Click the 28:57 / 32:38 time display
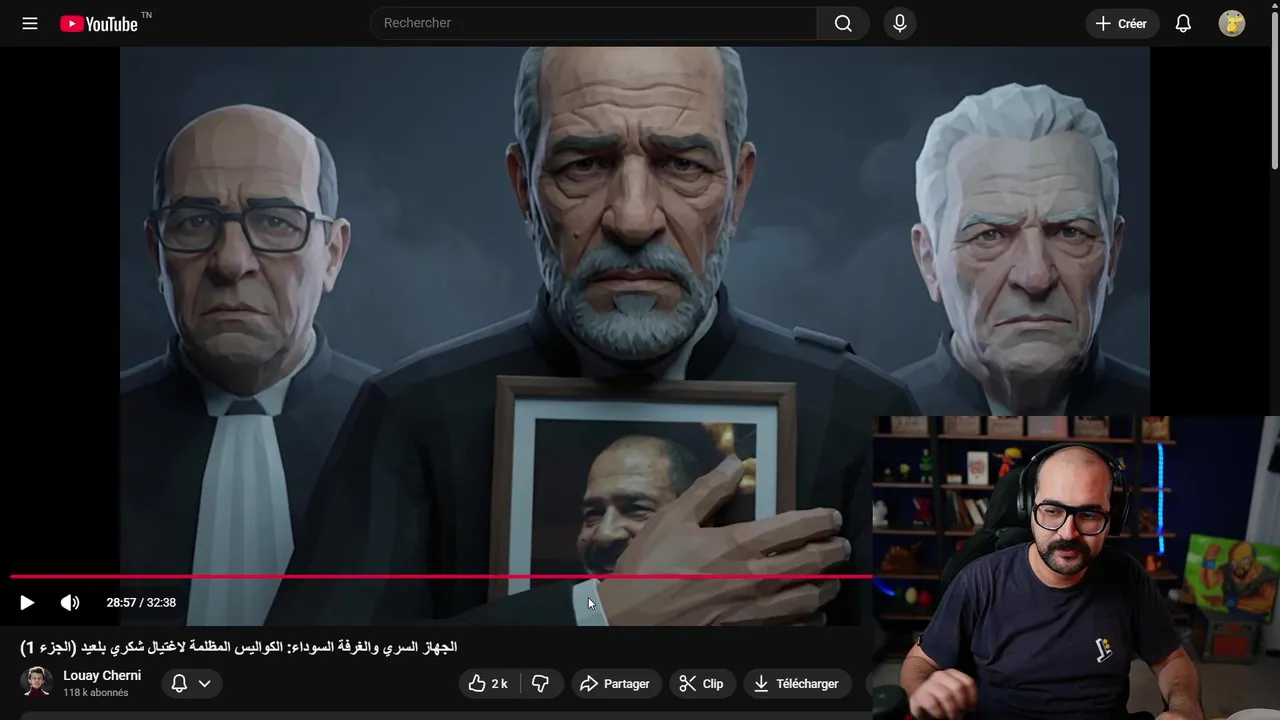 [141, 602]
